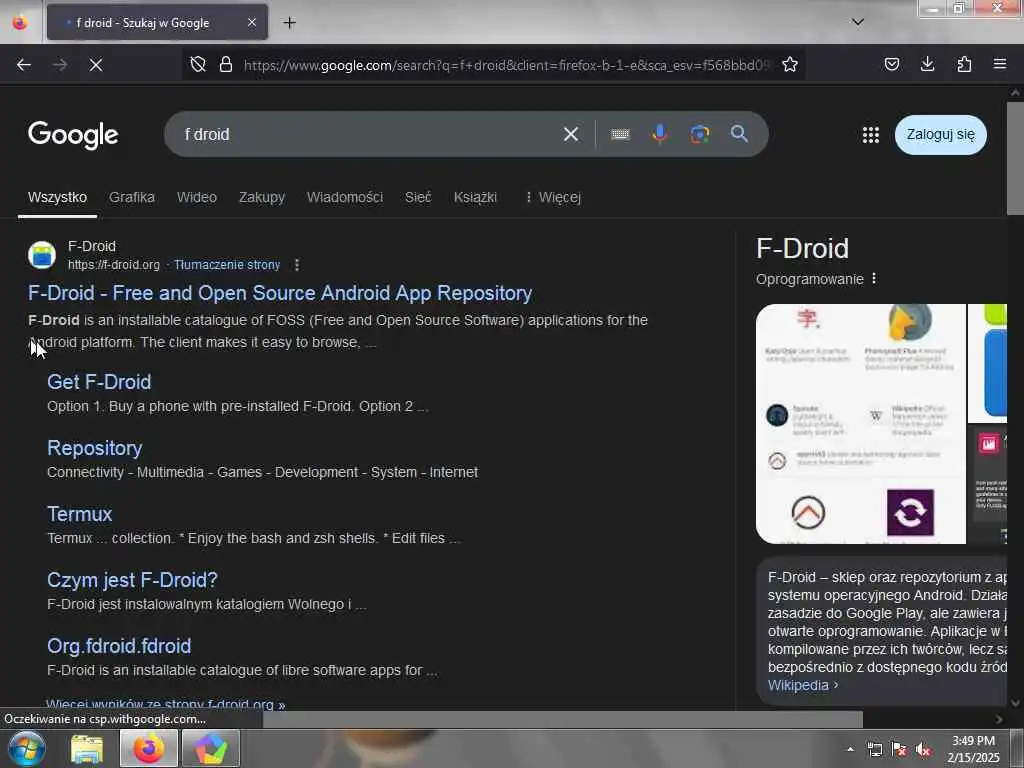Screen dimensions: 1024x768
Task: Switch to the Wideo tab
Action: (x=197, y=197)
